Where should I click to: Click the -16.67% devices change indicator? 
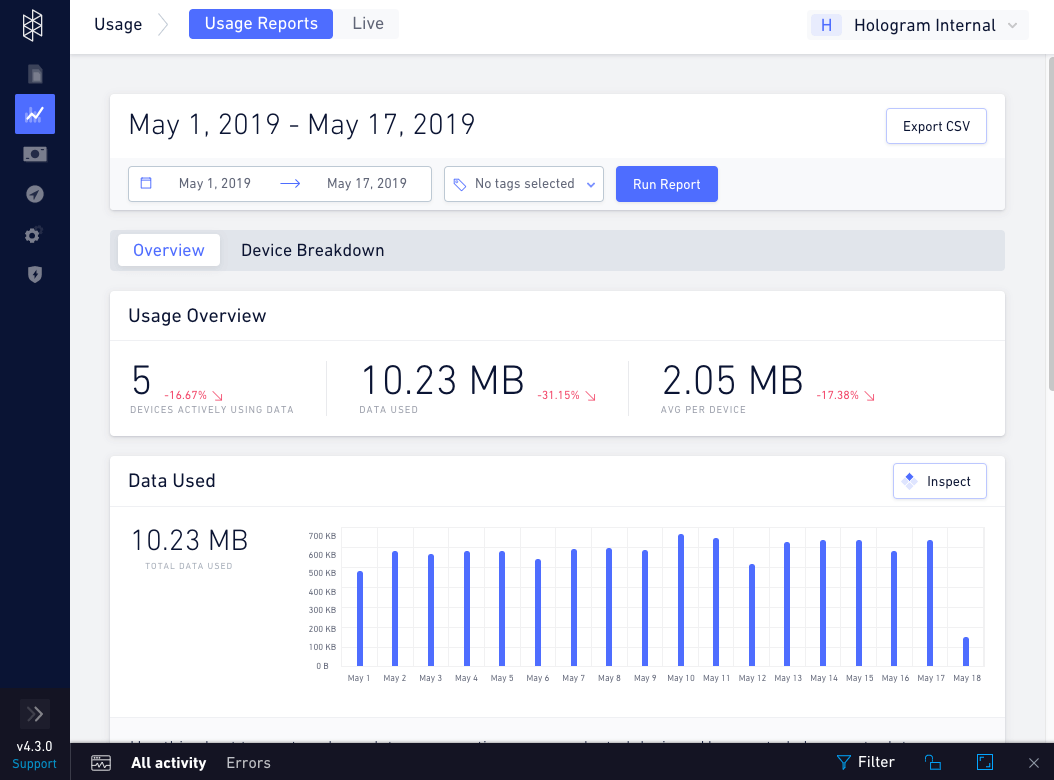click(x=194, y=395)
